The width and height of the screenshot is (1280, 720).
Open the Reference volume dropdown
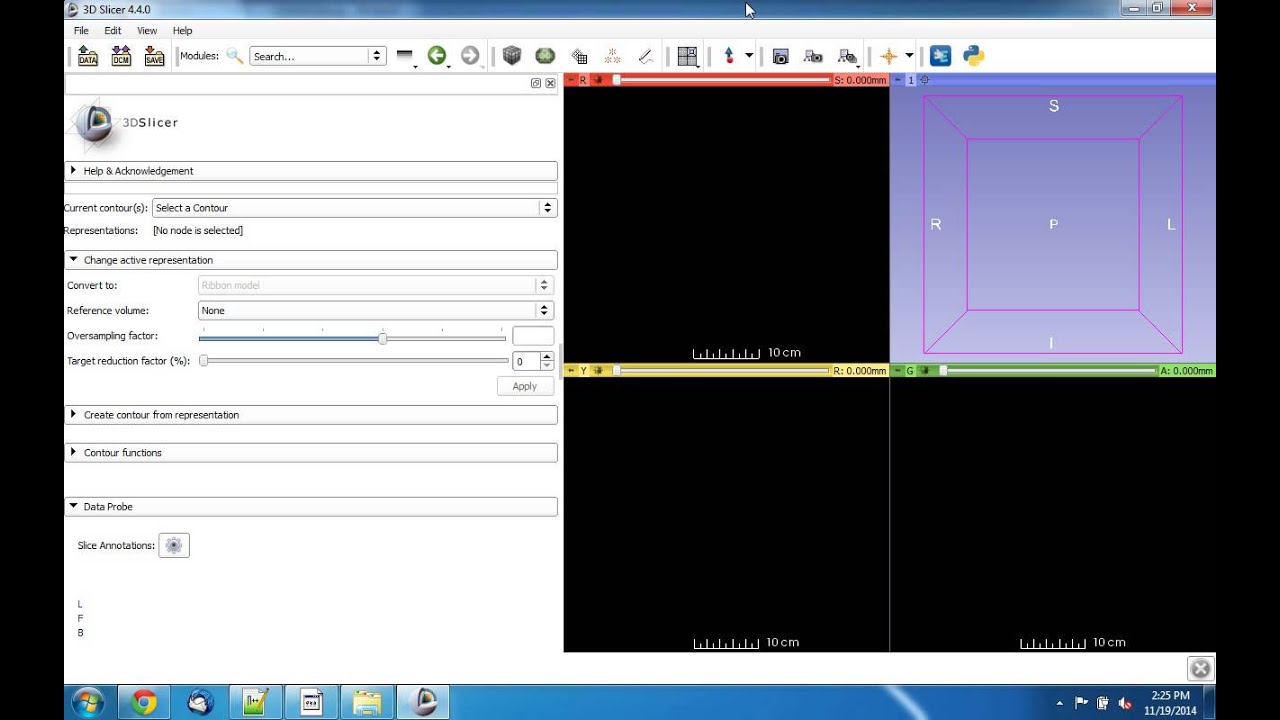pyautogui.click(x=376, y=310)
